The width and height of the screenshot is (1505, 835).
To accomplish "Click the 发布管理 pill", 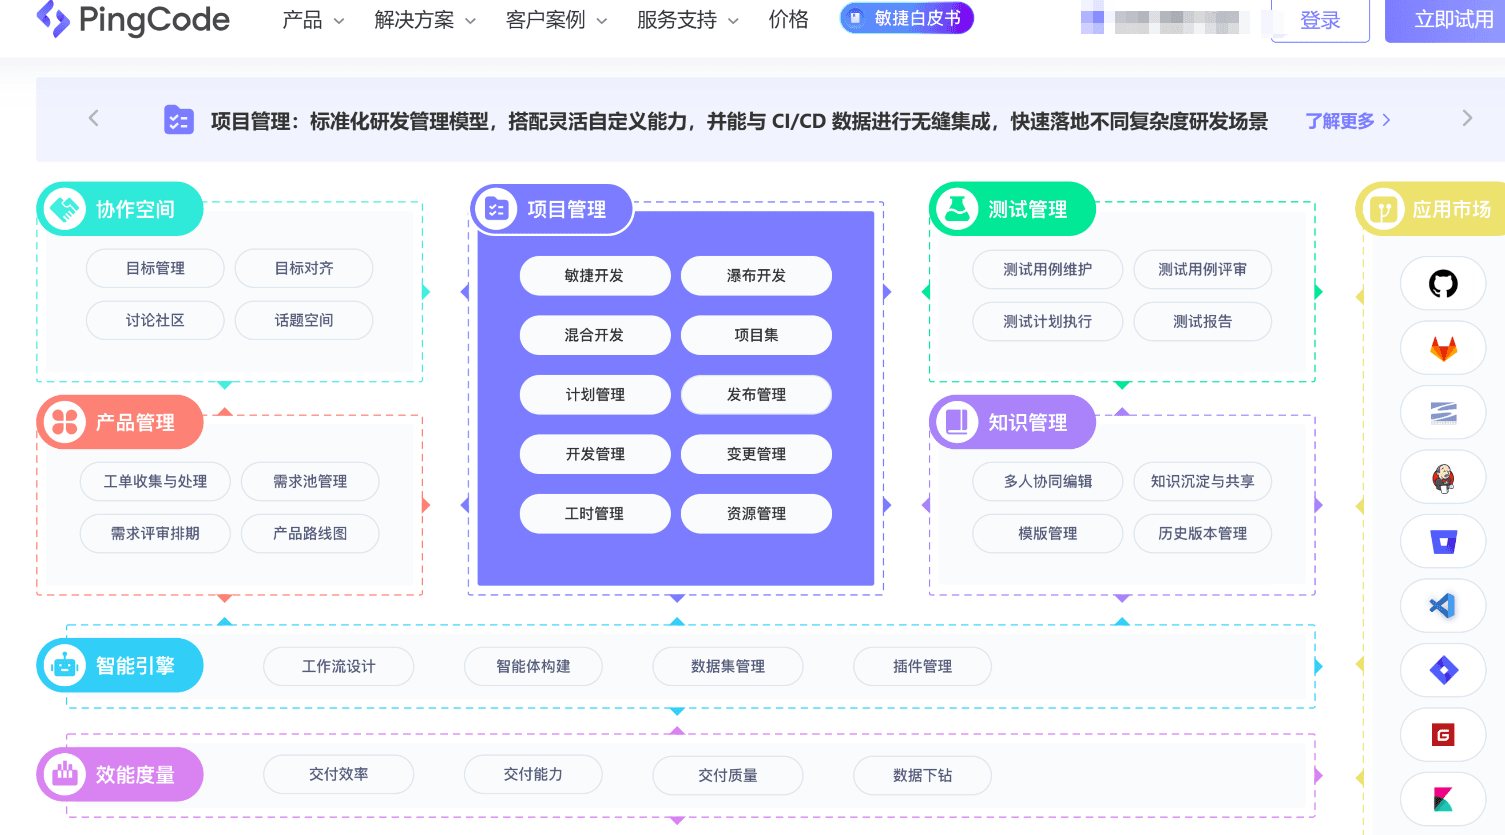I will 756,394.
